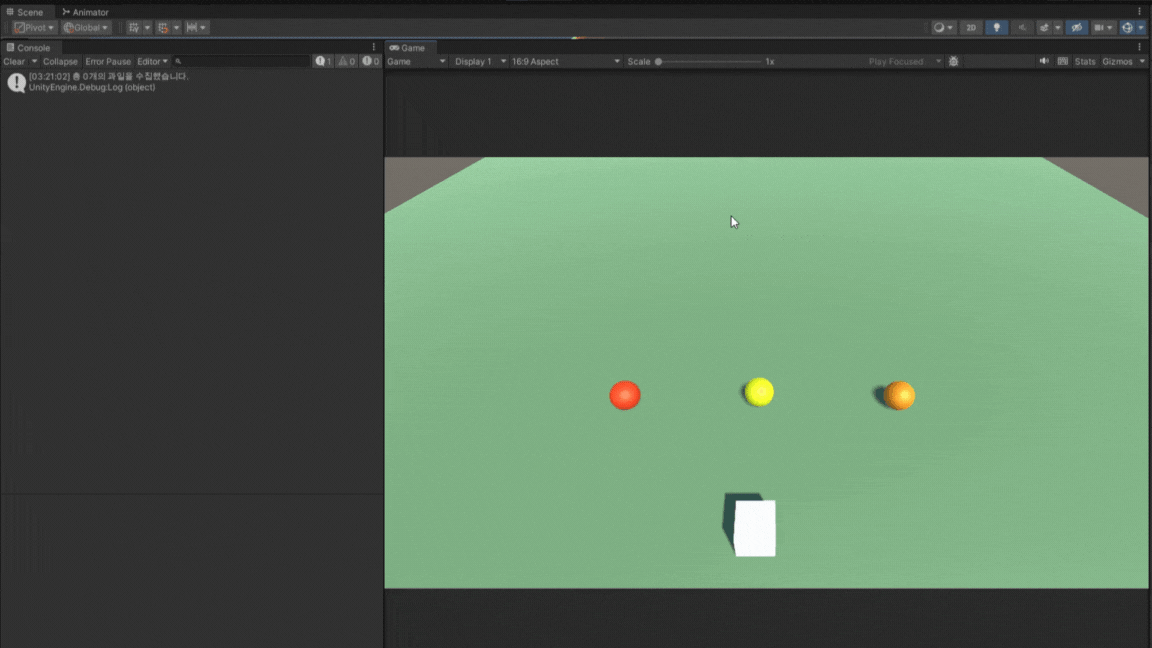Toggle info message filter showing 1
This screenshot has width=1152, height=648.
coord(323,62)
